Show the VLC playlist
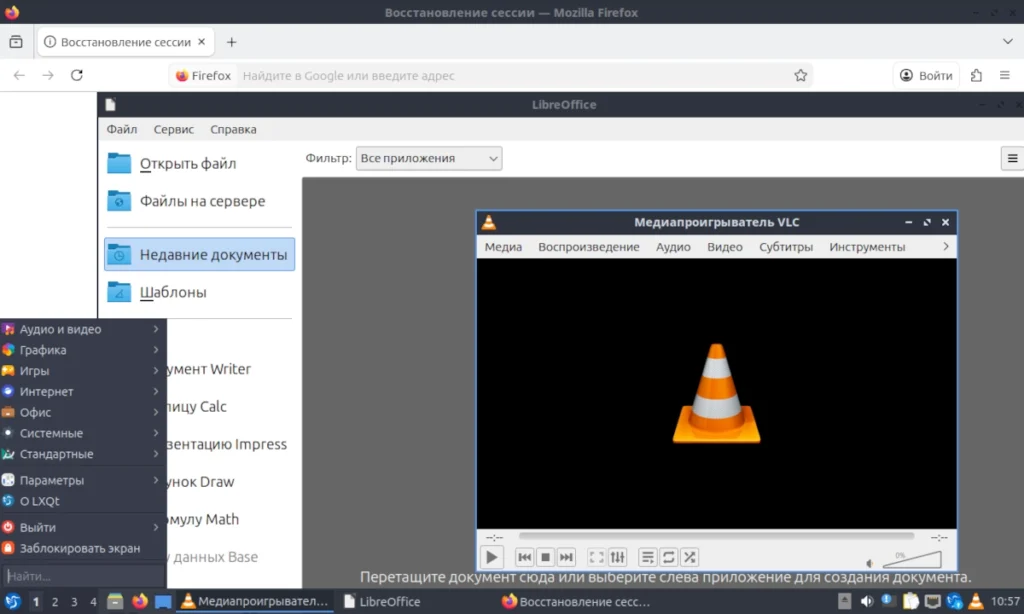The height and width of the screenshot is (614, 1024). pos(647,557)
